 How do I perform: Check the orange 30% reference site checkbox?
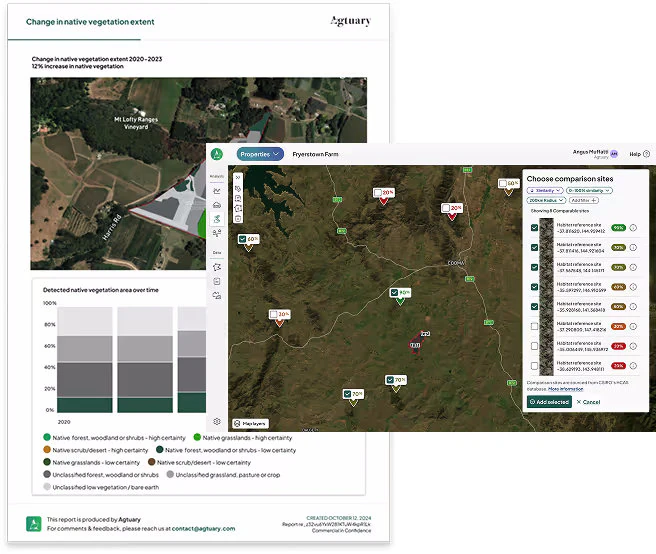(534, 326)
